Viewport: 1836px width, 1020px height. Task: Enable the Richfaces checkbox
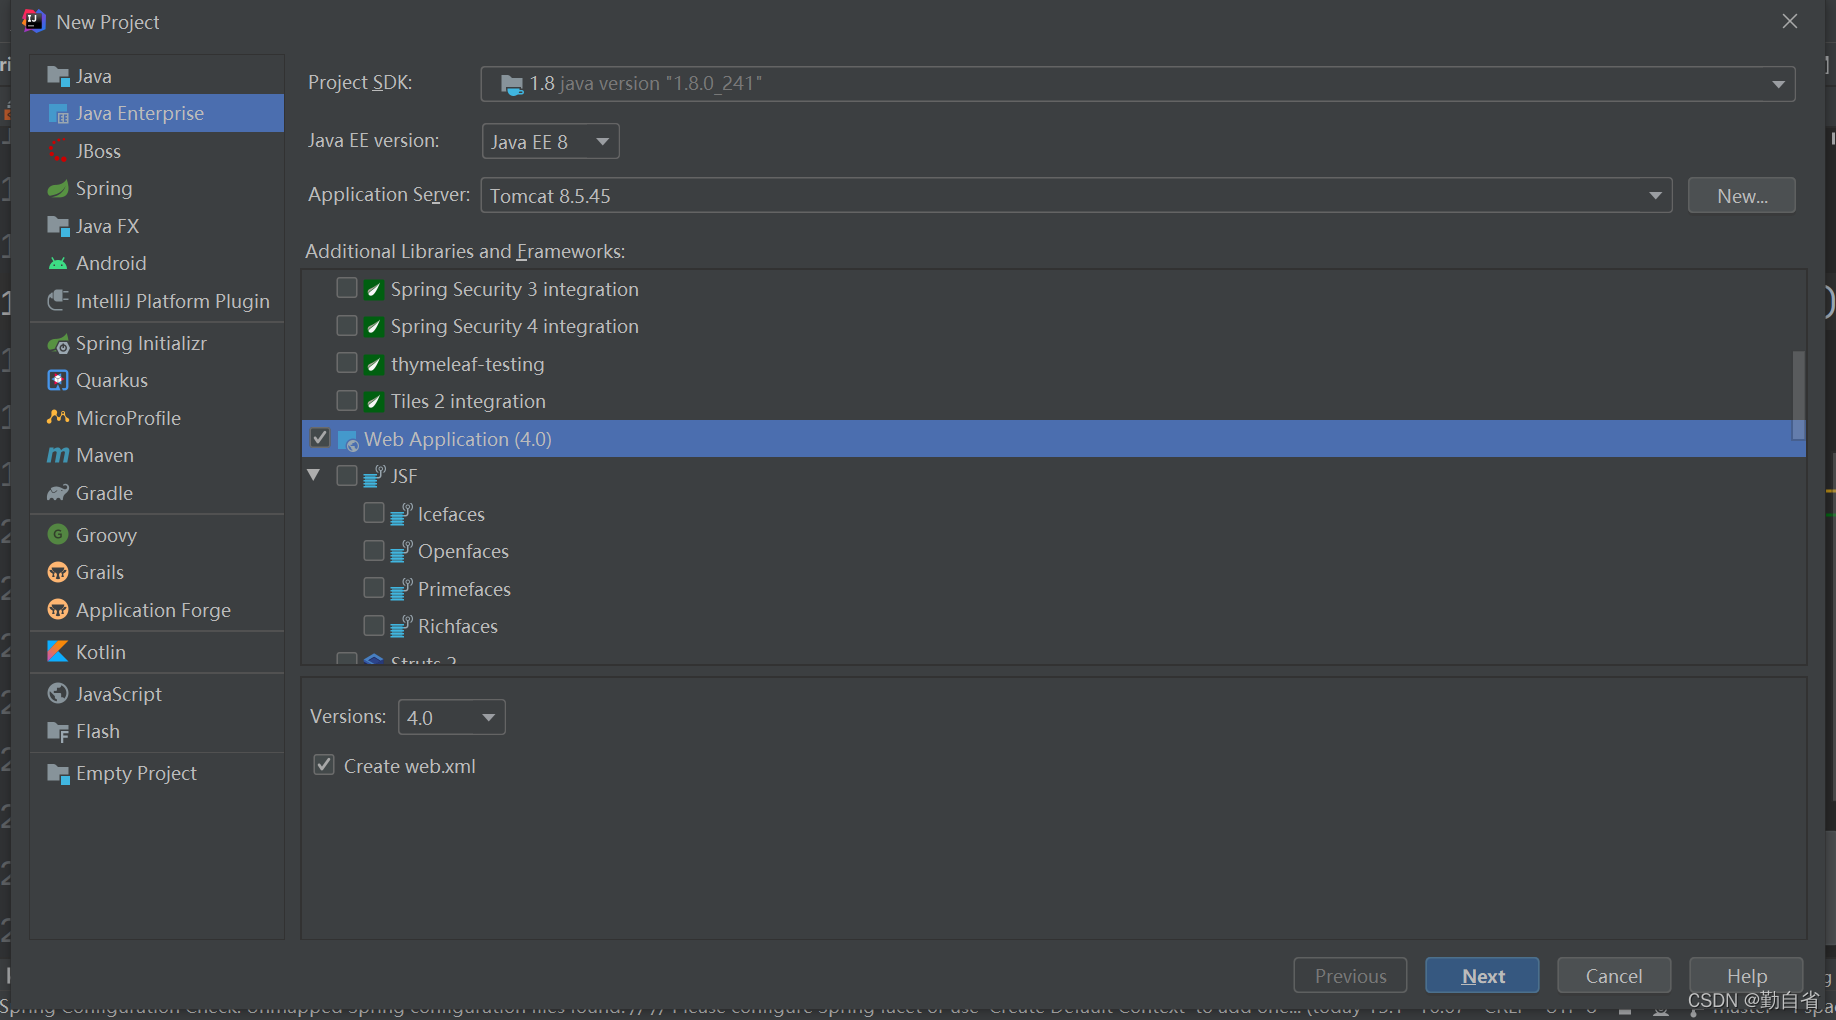click(374, 626)
